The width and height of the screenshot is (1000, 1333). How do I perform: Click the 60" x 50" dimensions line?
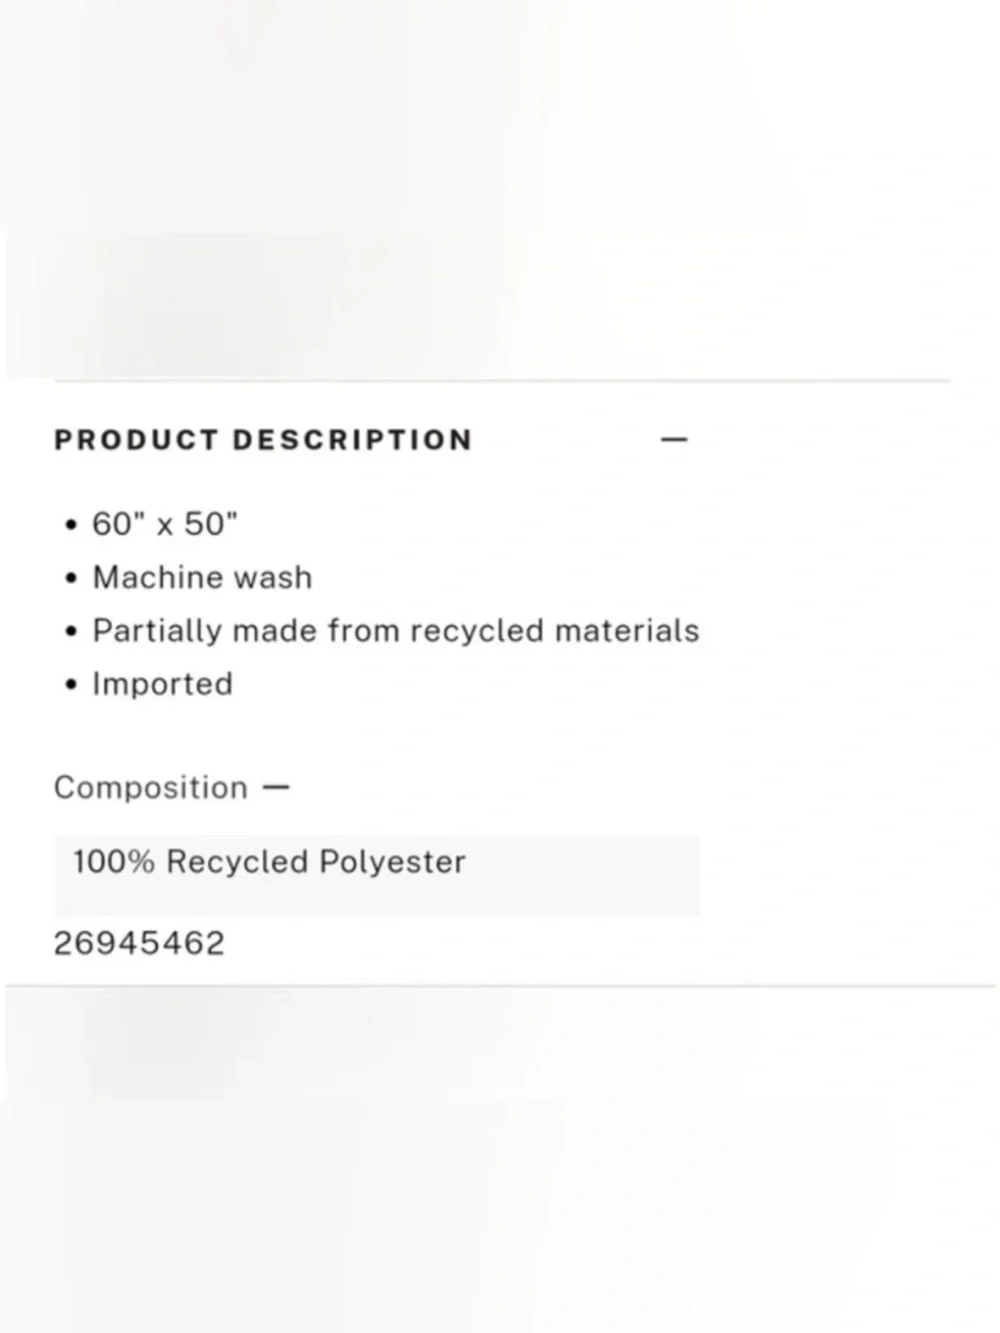(165, 523)
